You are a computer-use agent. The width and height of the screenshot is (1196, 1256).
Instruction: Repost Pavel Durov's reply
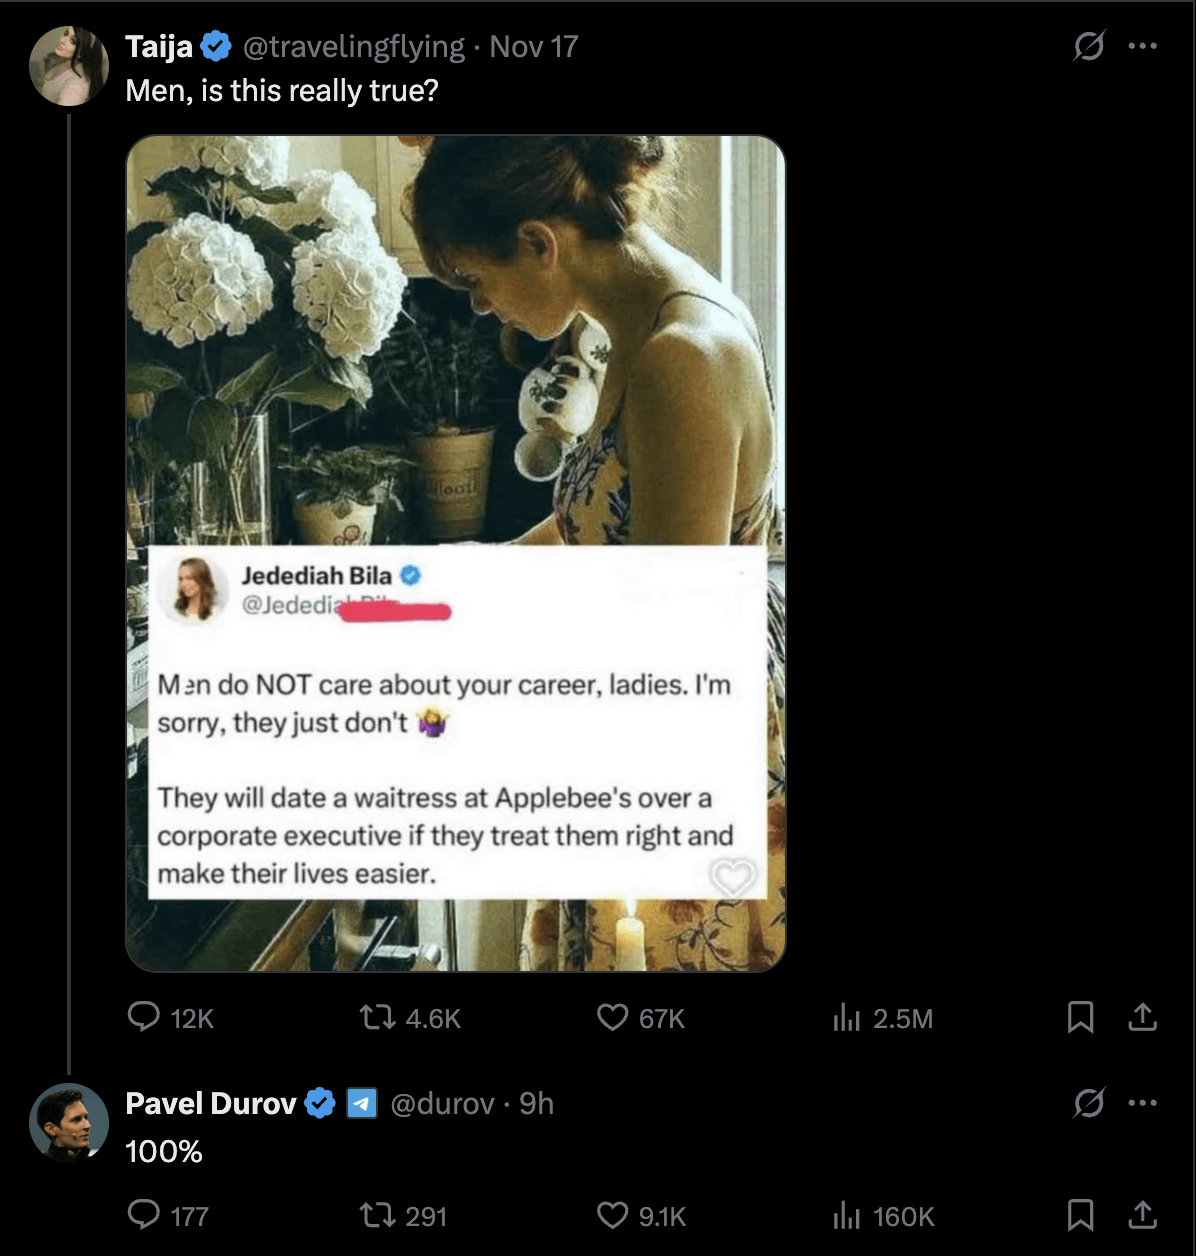(x=375, y=1215)
